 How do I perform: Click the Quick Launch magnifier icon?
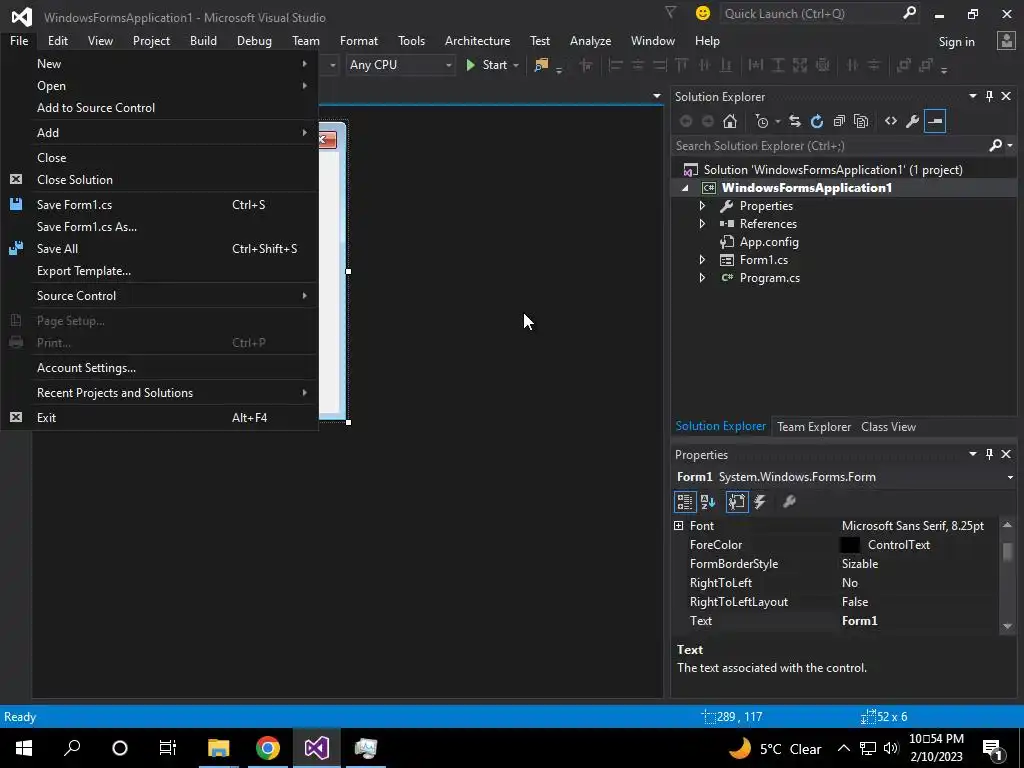pyautogui.click(x=909, y=13)
